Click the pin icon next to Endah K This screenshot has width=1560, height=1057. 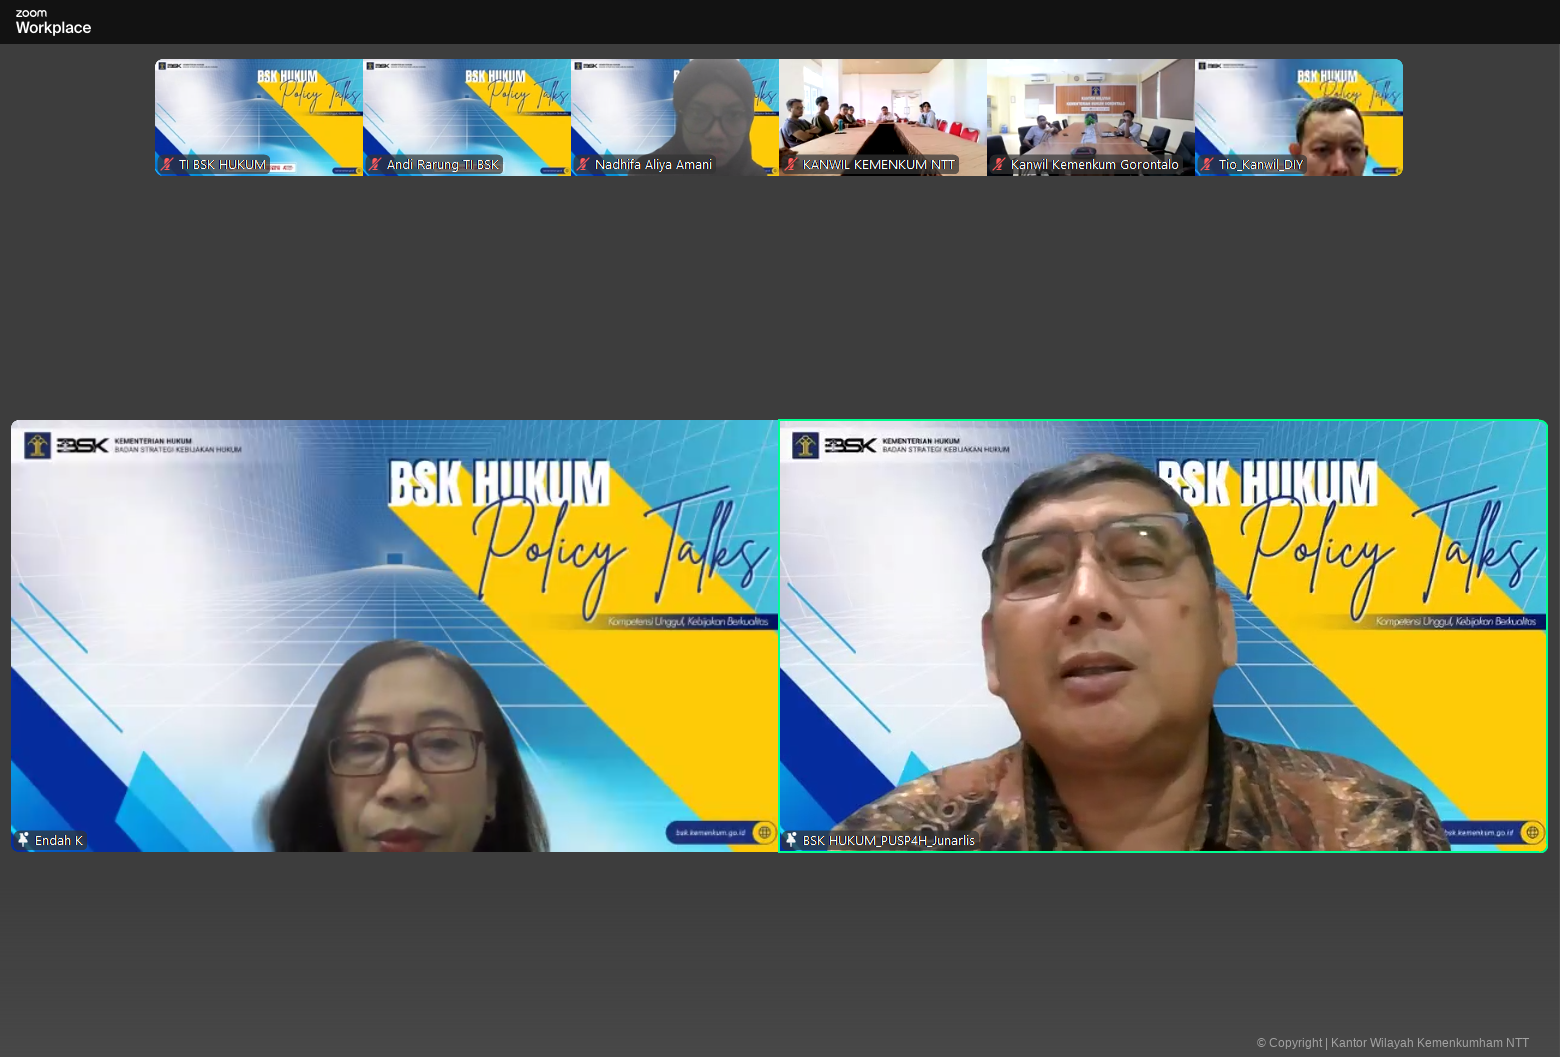[23, 840]
